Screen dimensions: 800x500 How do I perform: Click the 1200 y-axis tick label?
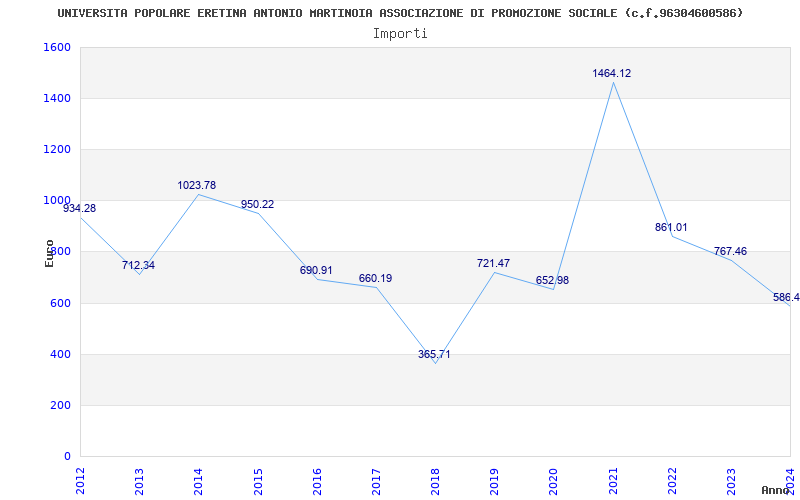57,149
